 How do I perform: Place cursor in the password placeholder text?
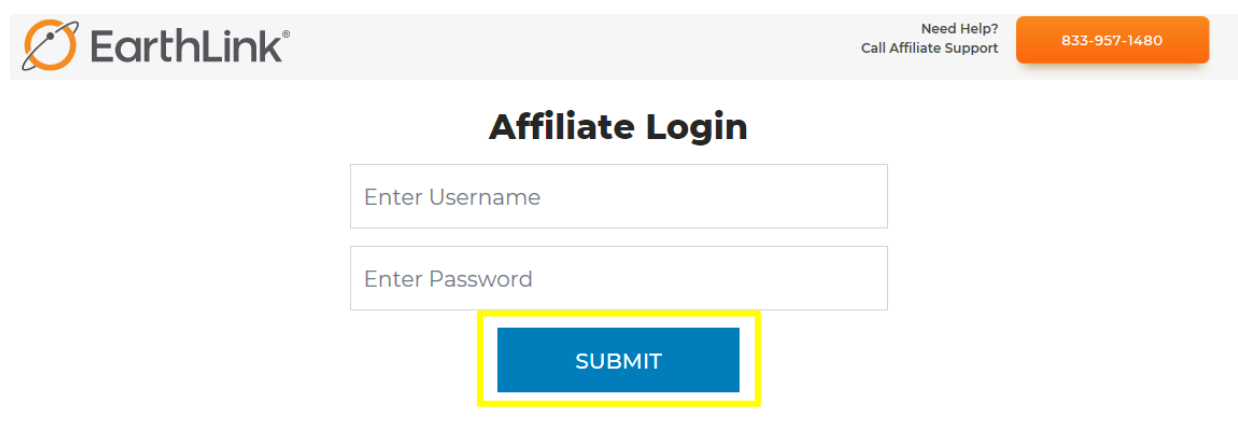click(448, 279)
